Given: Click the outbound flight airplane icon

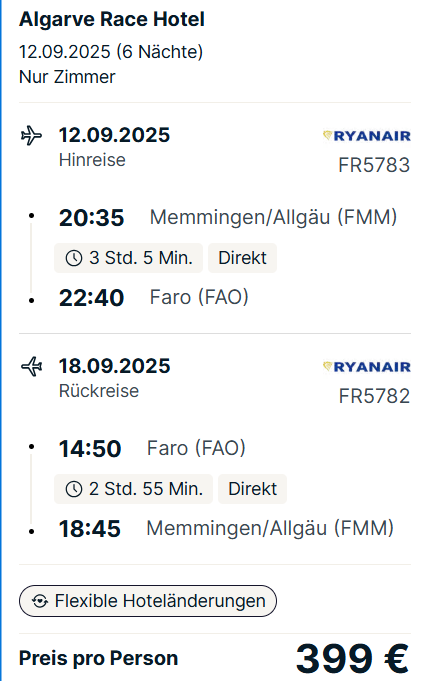Looking at the screenshot, I should pos(31,136).
